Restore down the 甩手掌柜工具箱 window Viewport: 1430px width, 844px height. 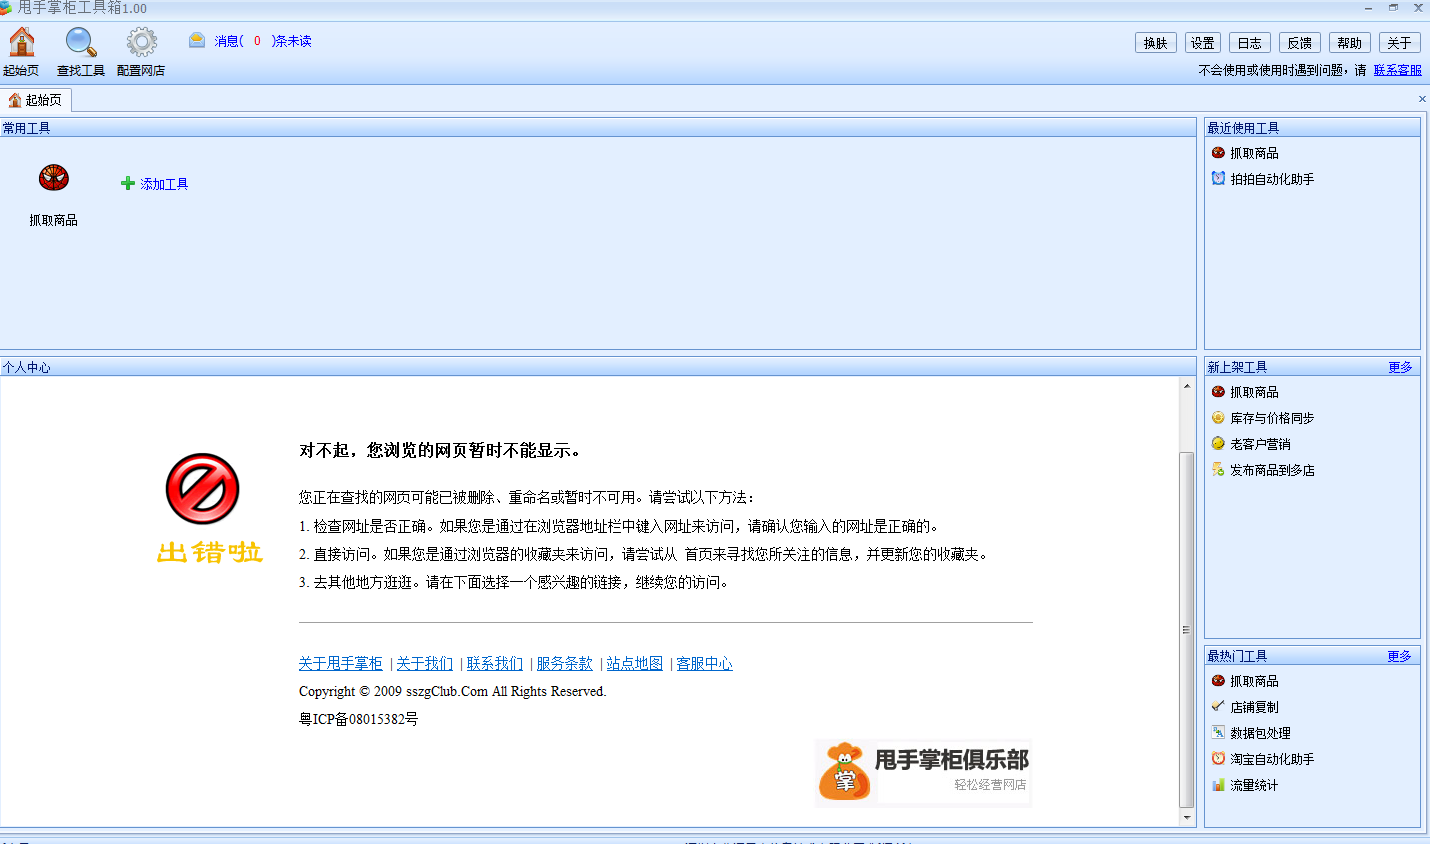coord(1393,8)
